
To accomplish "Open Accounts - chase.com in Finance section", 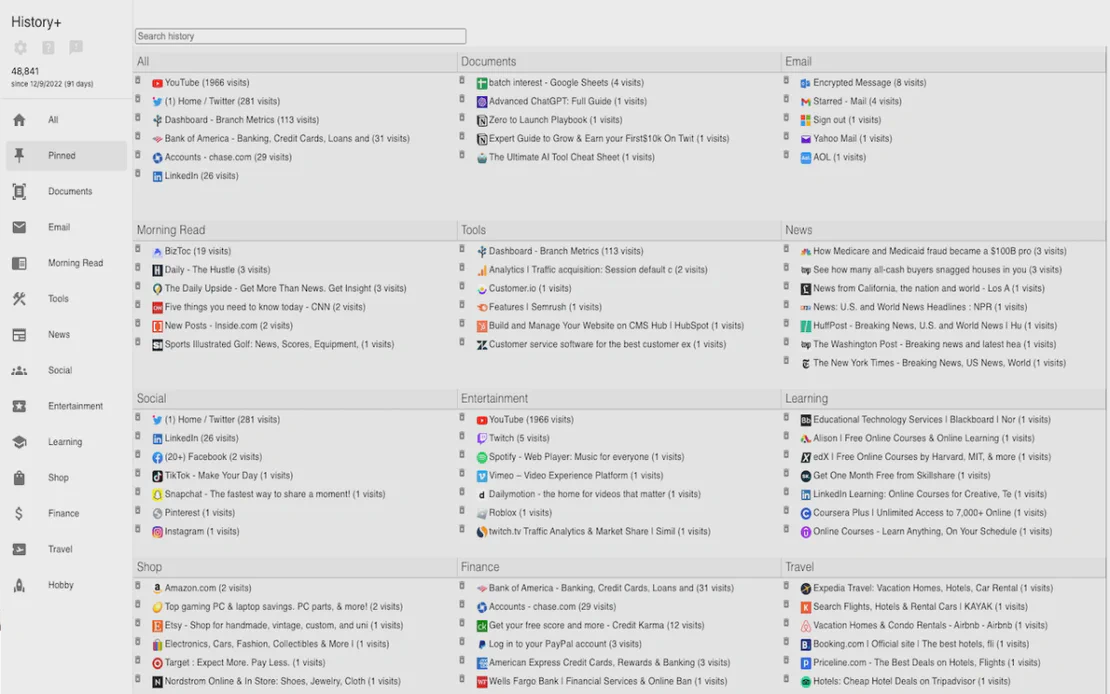I will [552, 607].
